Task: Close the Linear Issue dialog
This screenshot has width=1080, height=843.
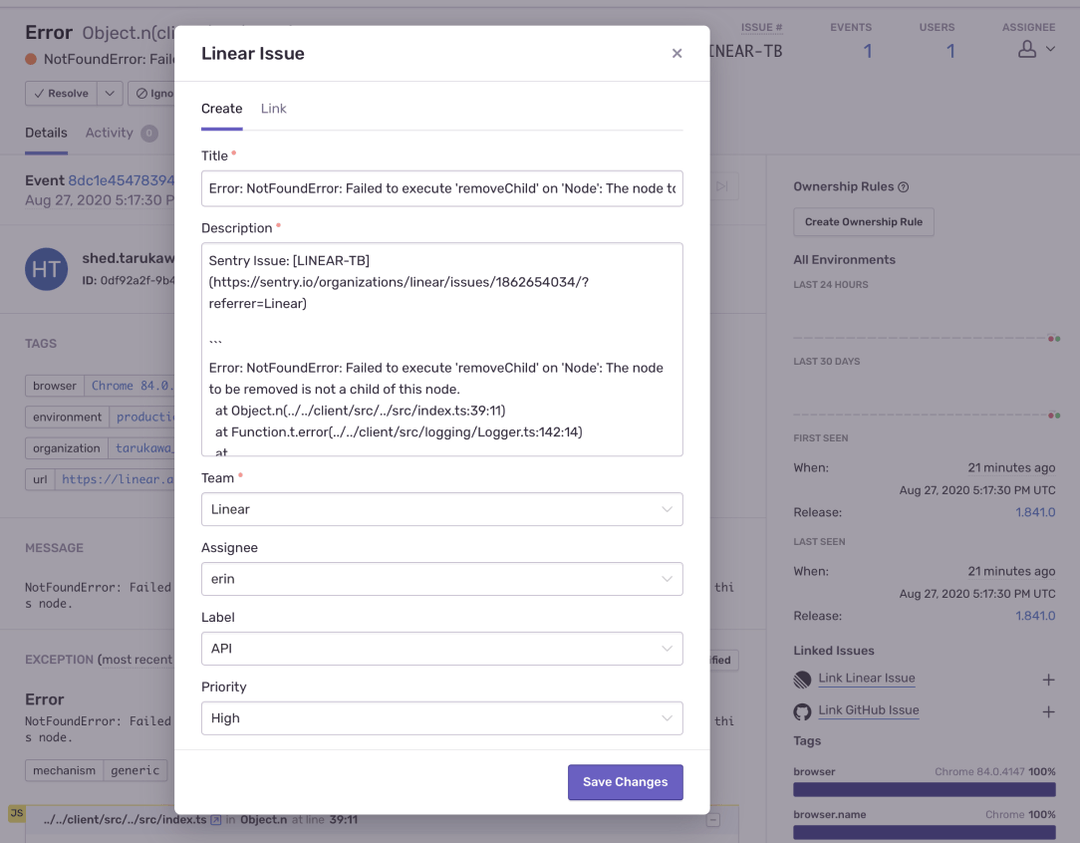Action: (677, 54)
